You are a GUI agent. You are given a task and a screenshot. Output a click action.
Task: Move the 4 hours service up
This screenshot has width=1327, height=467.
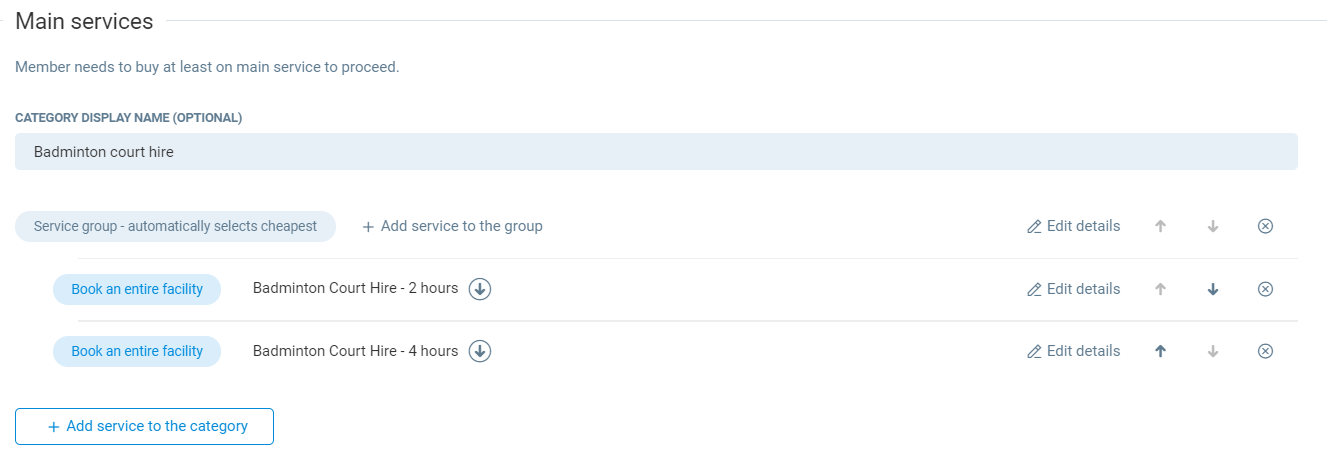1160,351
